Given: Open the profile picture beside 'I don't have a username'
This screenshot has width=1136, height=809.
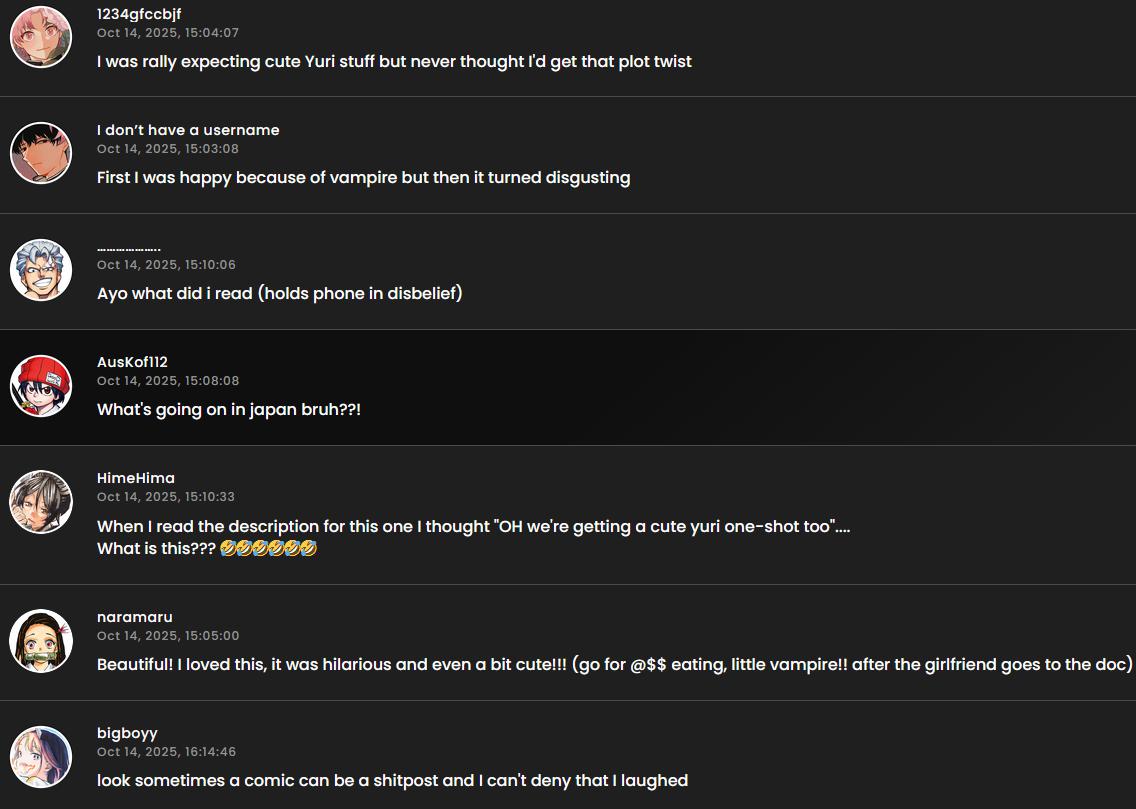Looking at the screenshot, I should click(41, 153).
